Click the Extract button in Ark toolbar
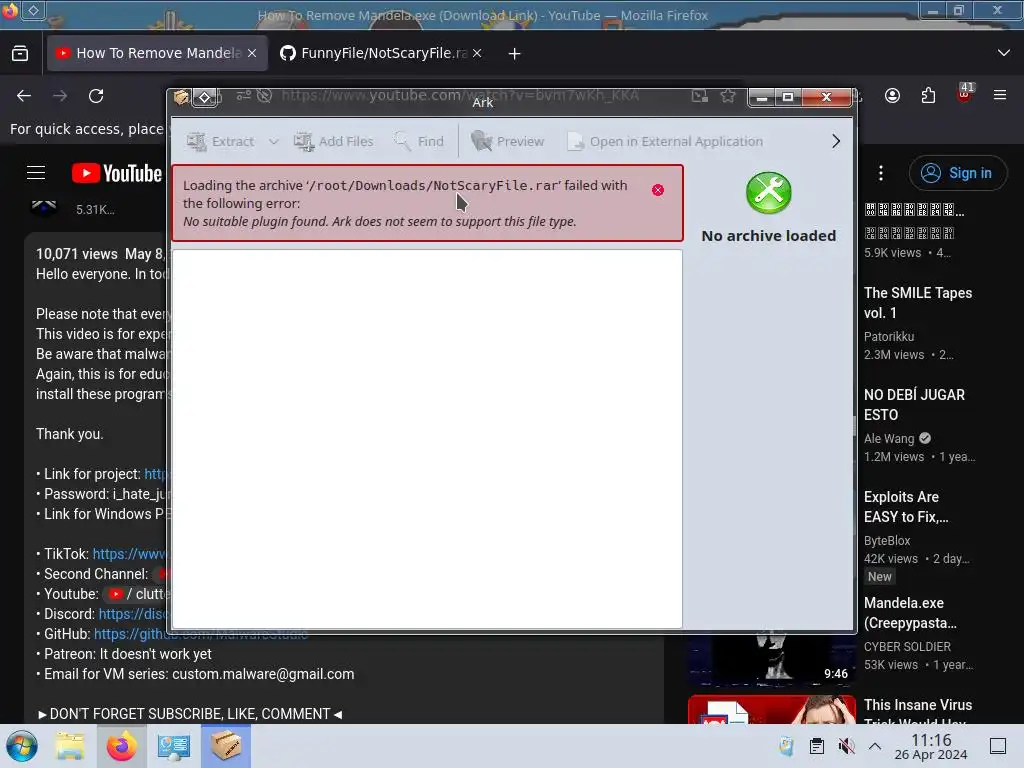The height and width of the screenshot is (768, 1024). tap(221, 141)
